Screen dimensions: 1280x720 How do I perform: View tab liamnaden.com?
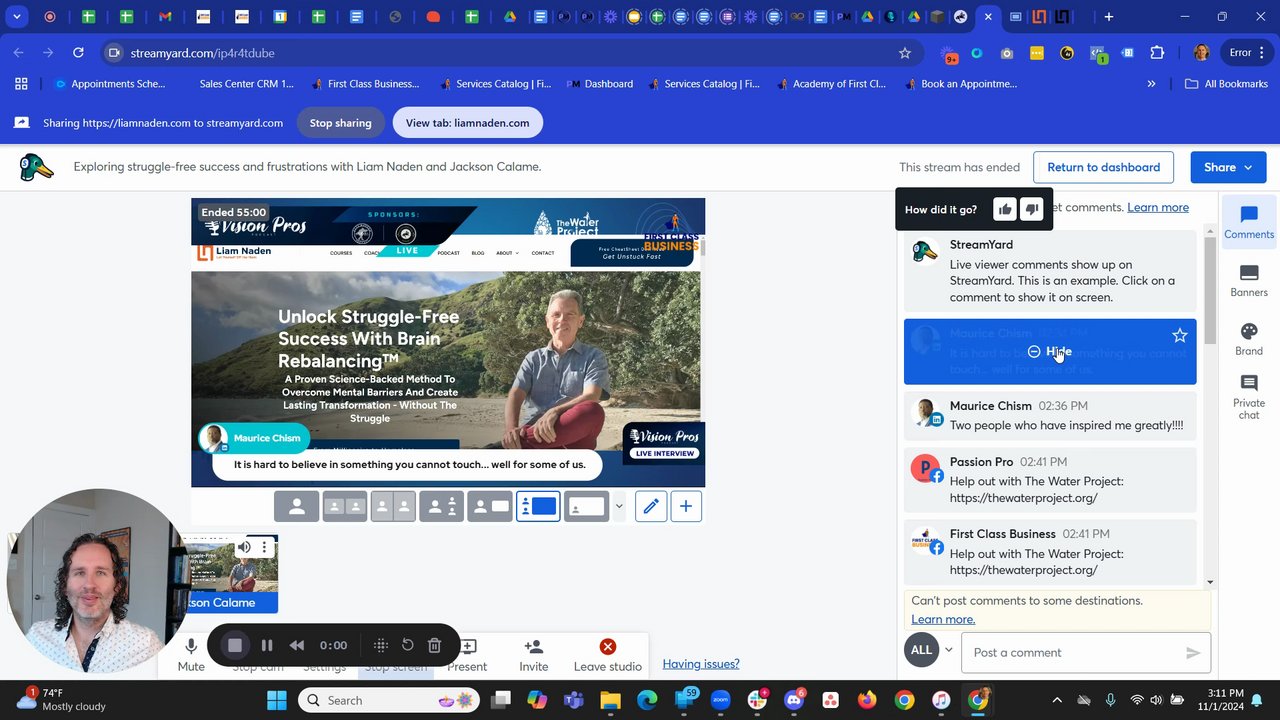467,123
